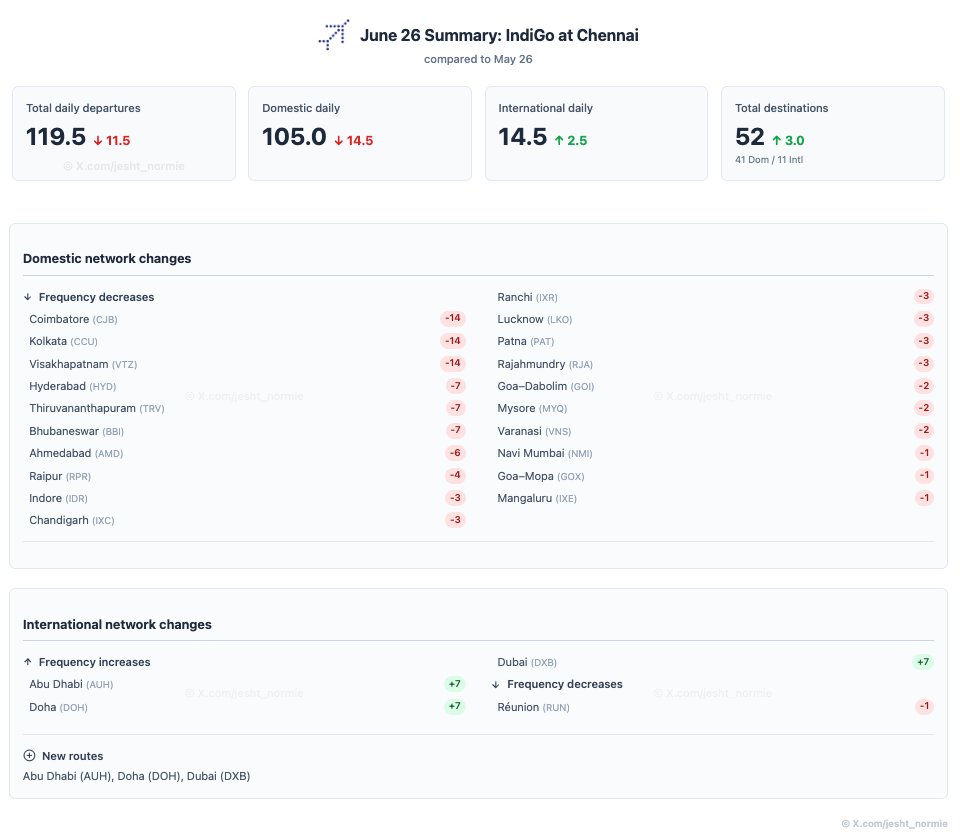Select the Goa–Mopa (GOX) row label

[541, 476]
